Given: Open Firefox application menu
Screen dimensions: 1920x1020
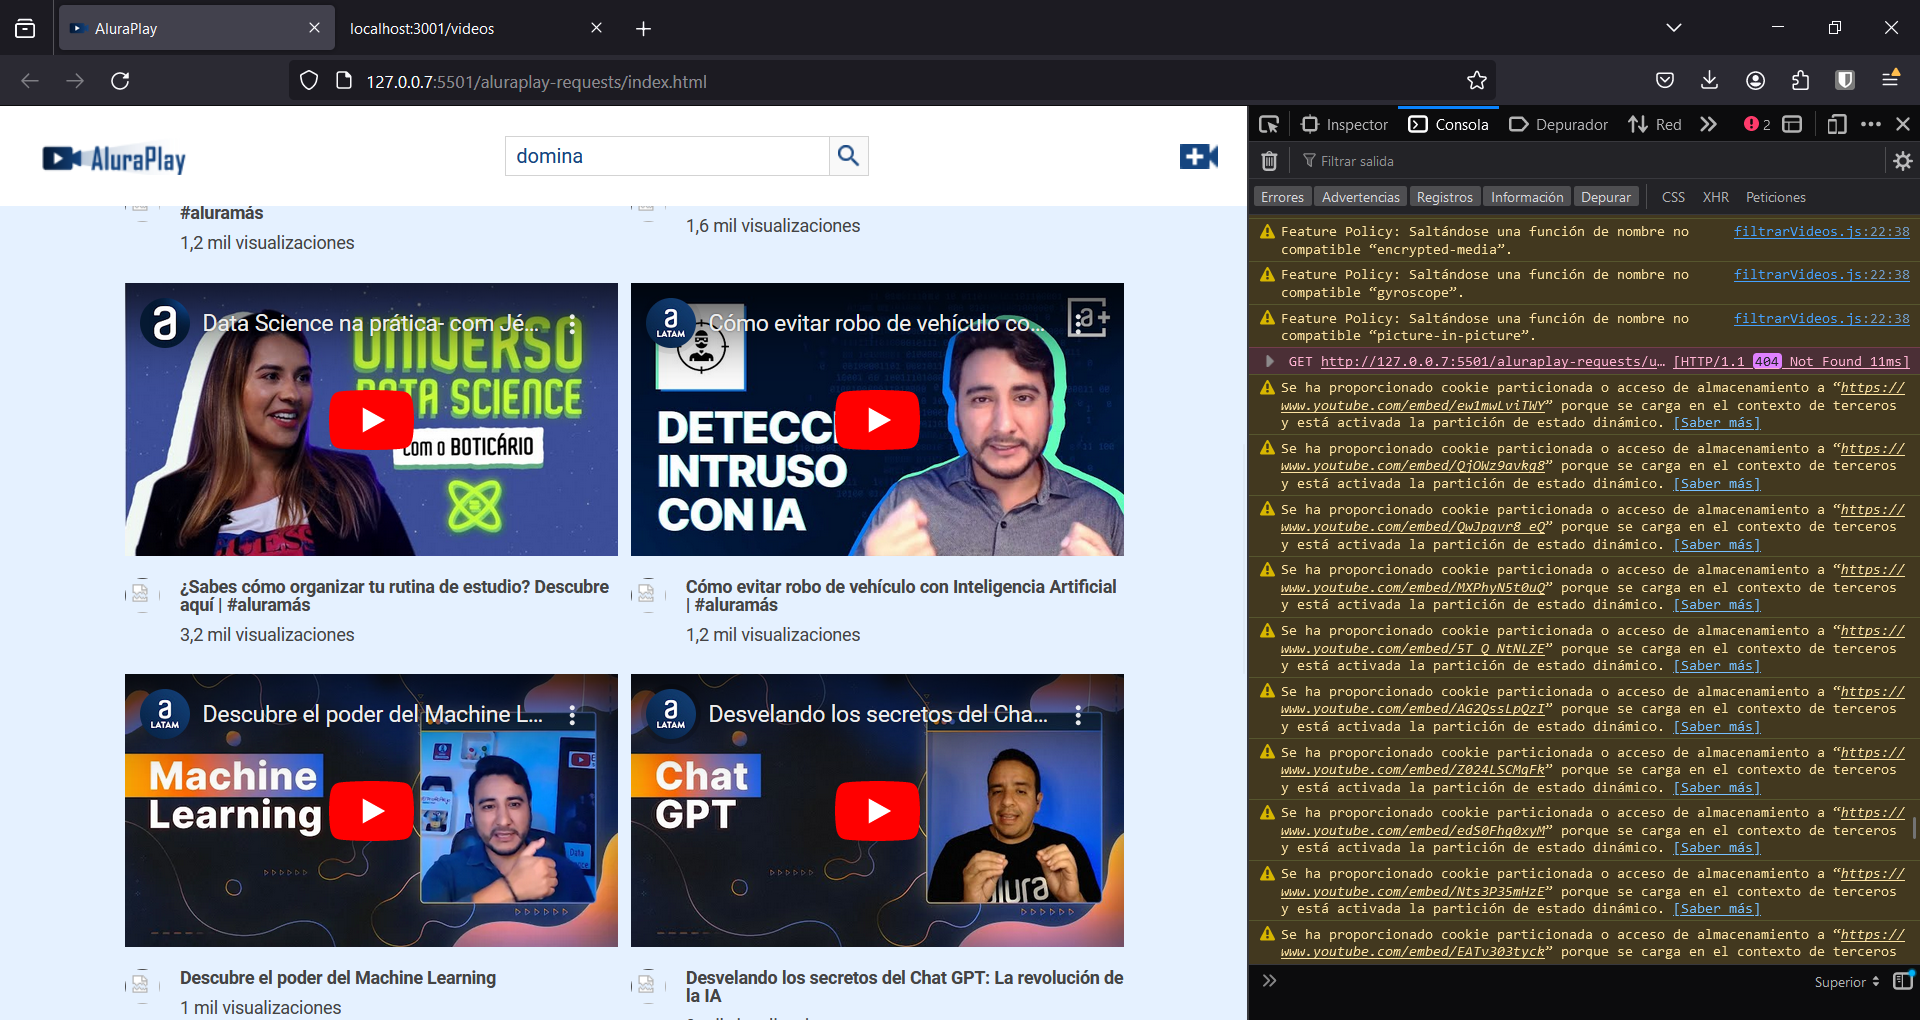Looking at the screenshot, I should 1890,79.
